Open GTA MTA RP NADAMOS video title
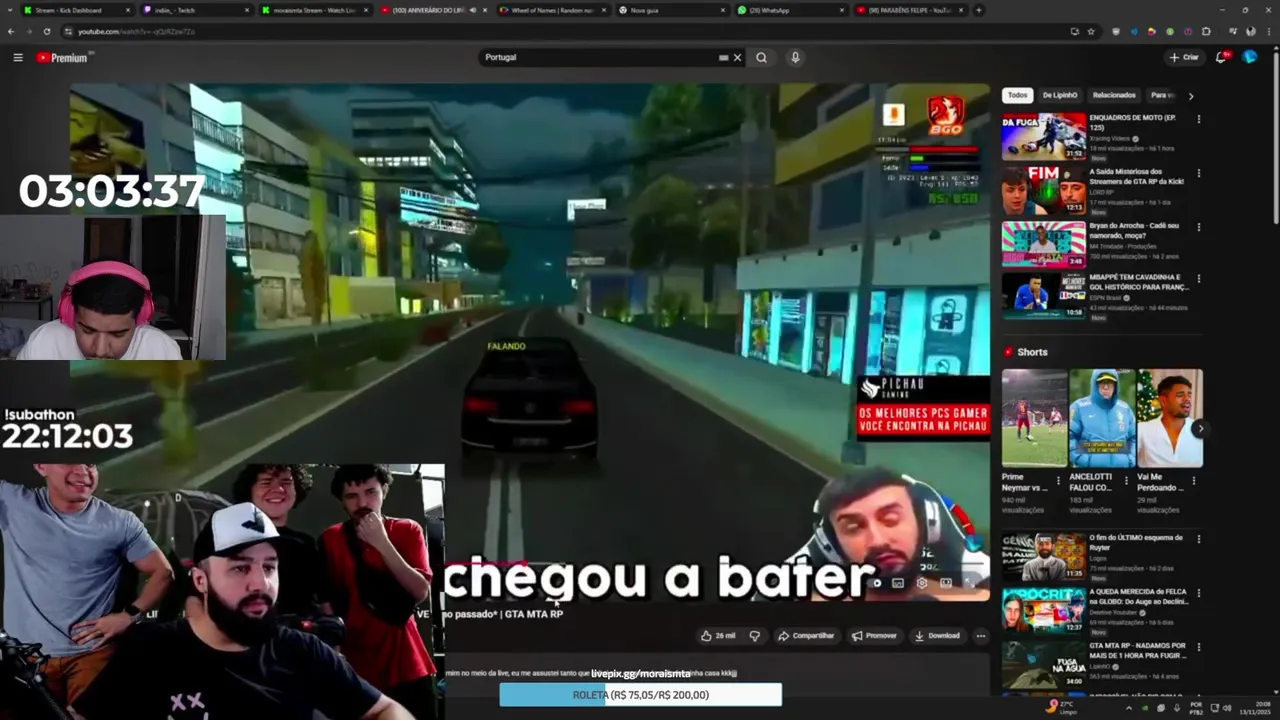1280x720 pixels. click(x=1140, y=650)
